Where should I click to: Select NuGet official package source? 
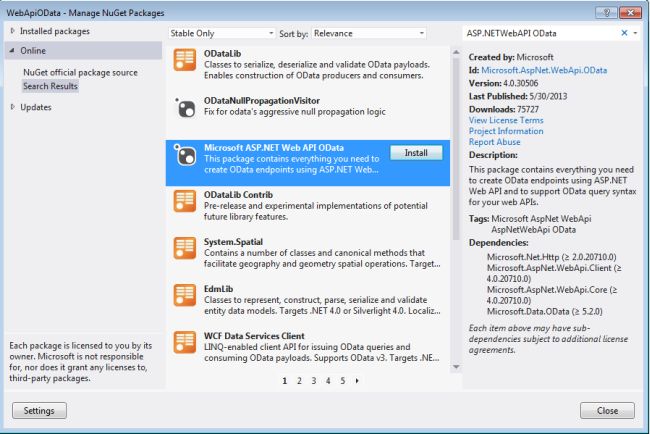[x=80, y=73]
